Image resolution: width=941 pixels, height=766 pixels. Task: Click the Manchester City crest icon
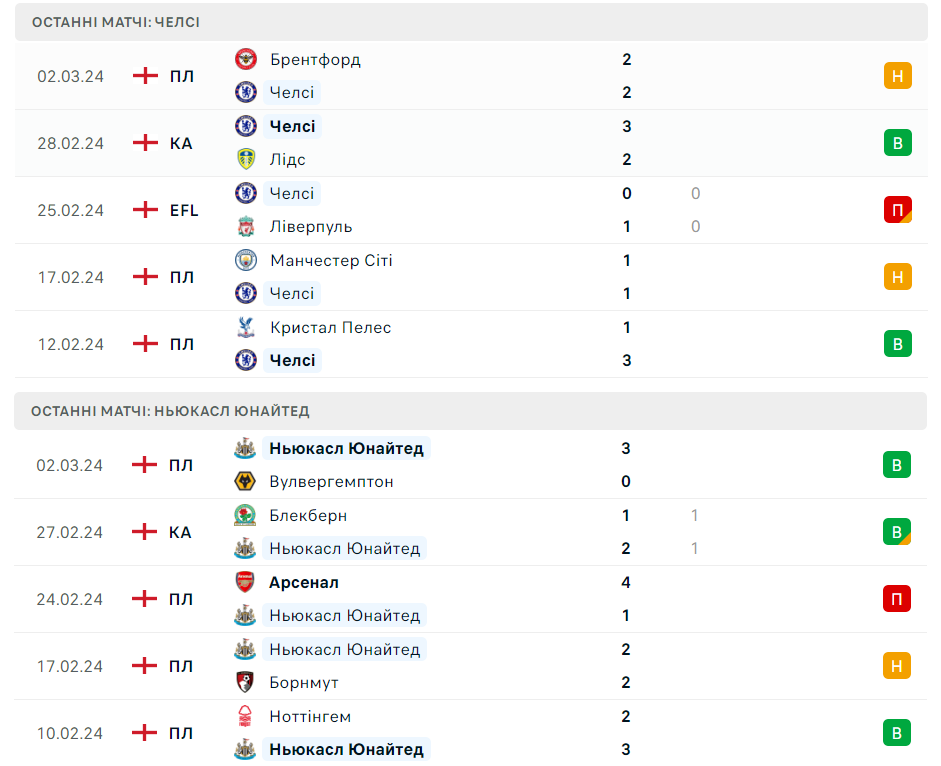(x=246, y=260)
